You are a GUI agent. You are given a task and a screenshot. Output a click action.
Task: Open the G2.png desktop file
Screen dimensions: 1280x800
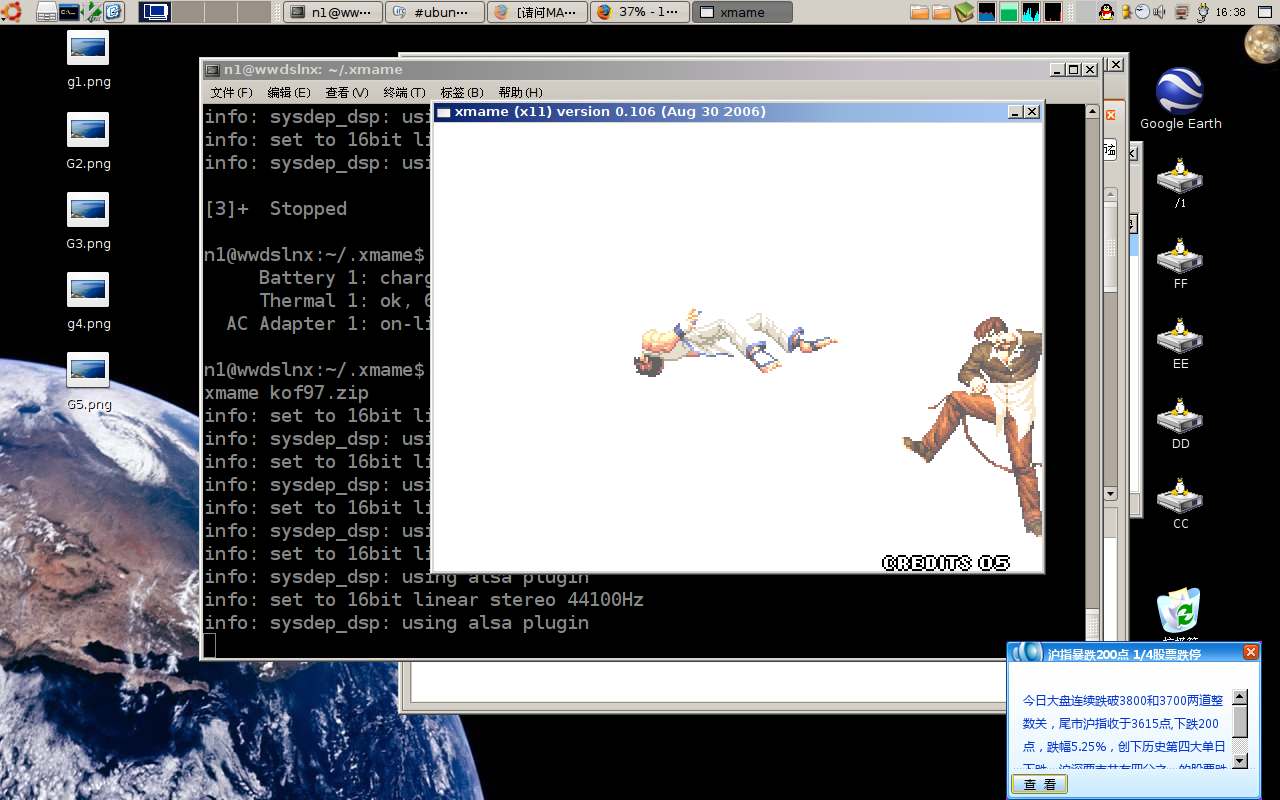[x=88, y=129]
